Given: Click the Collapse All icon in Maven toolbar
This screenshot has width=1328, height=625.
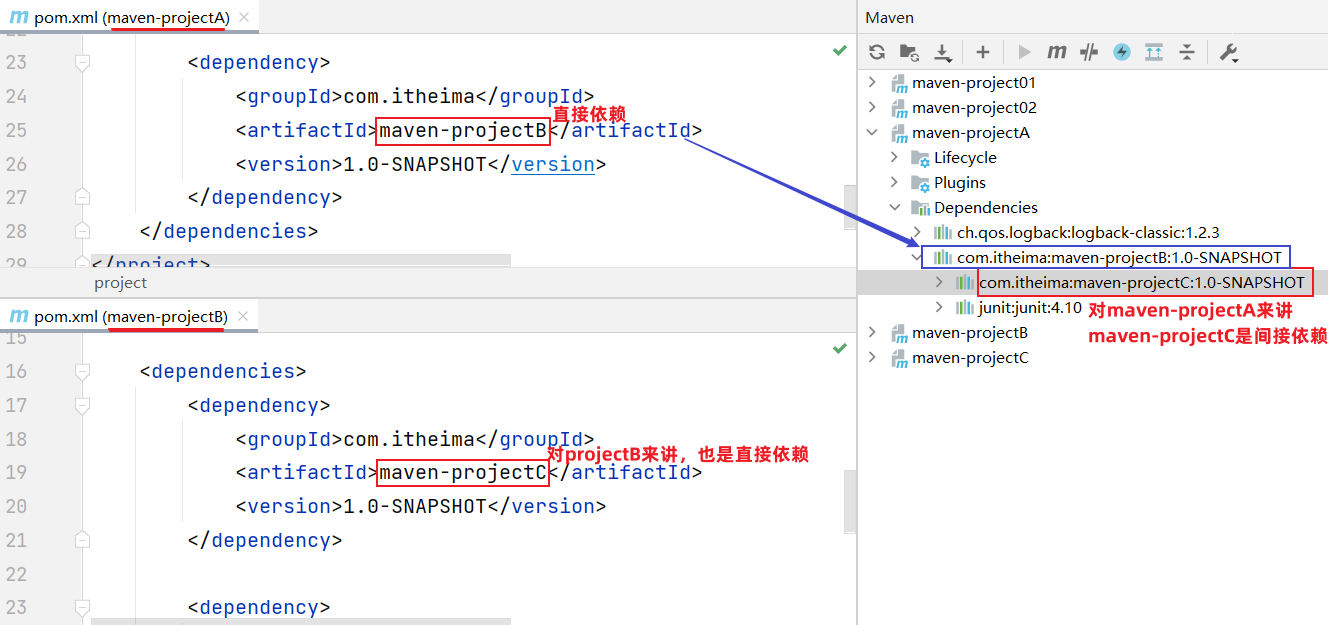Looking at the screenshot, I should [1187, 52].
